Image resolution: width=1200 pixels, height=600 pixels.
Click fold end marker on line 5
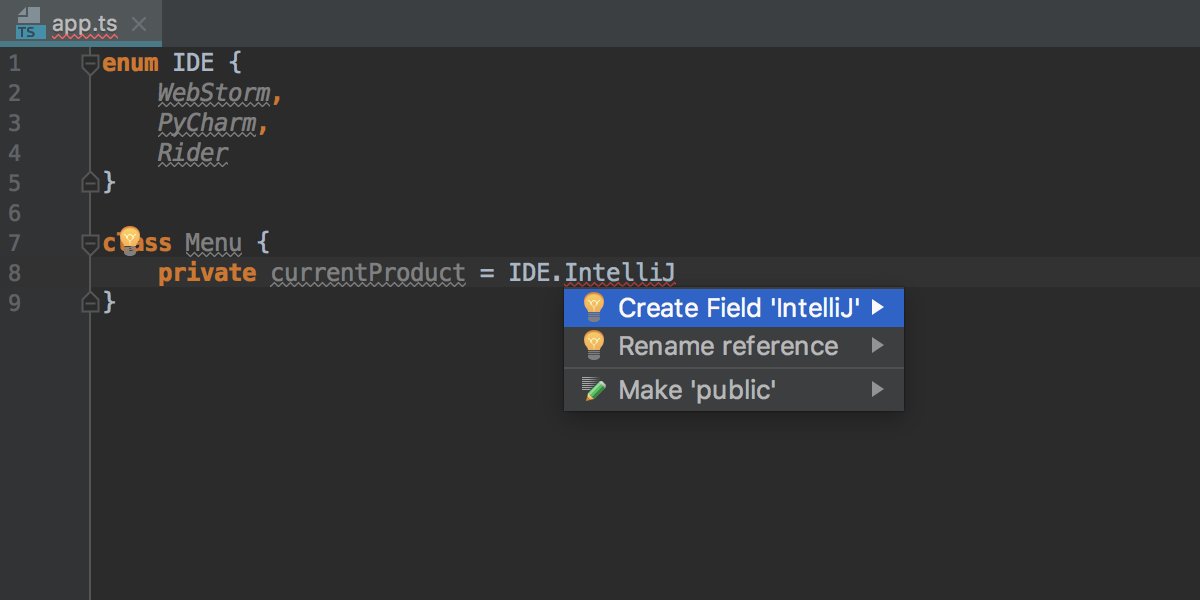point(90,183)
